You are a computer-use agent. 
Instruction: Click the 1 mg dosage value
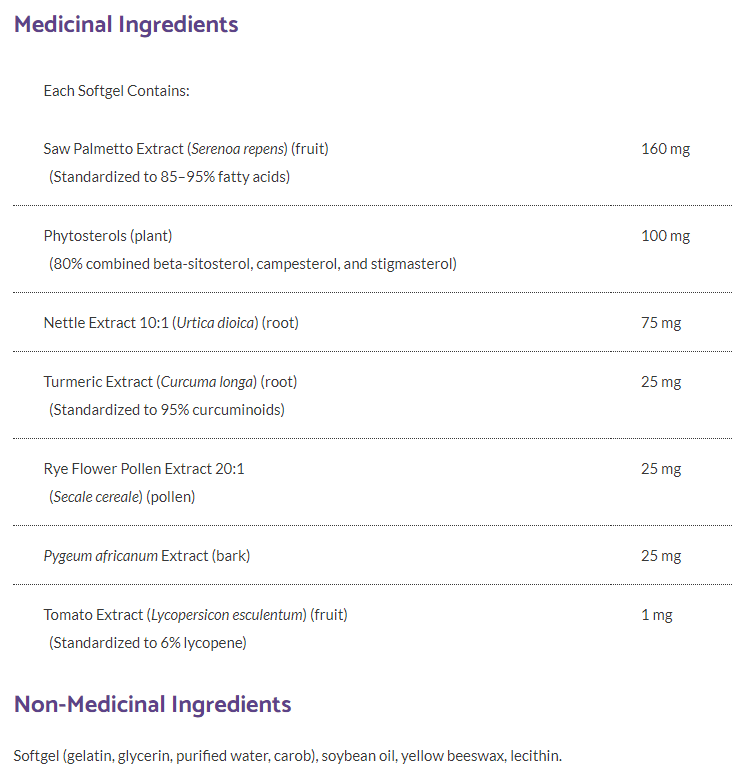click(657, 615)
